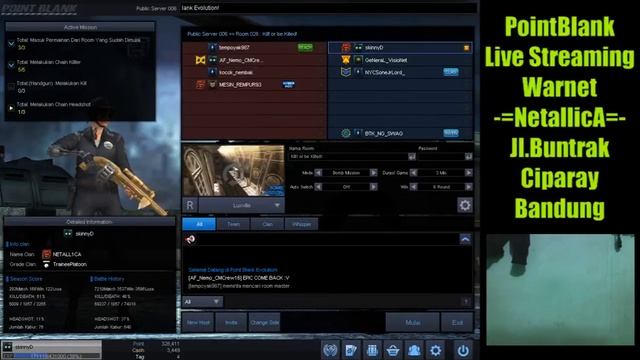Click the Exit room button
This screenshot has height=360, width=640.
pyautogui.click(x=457, y=322)
